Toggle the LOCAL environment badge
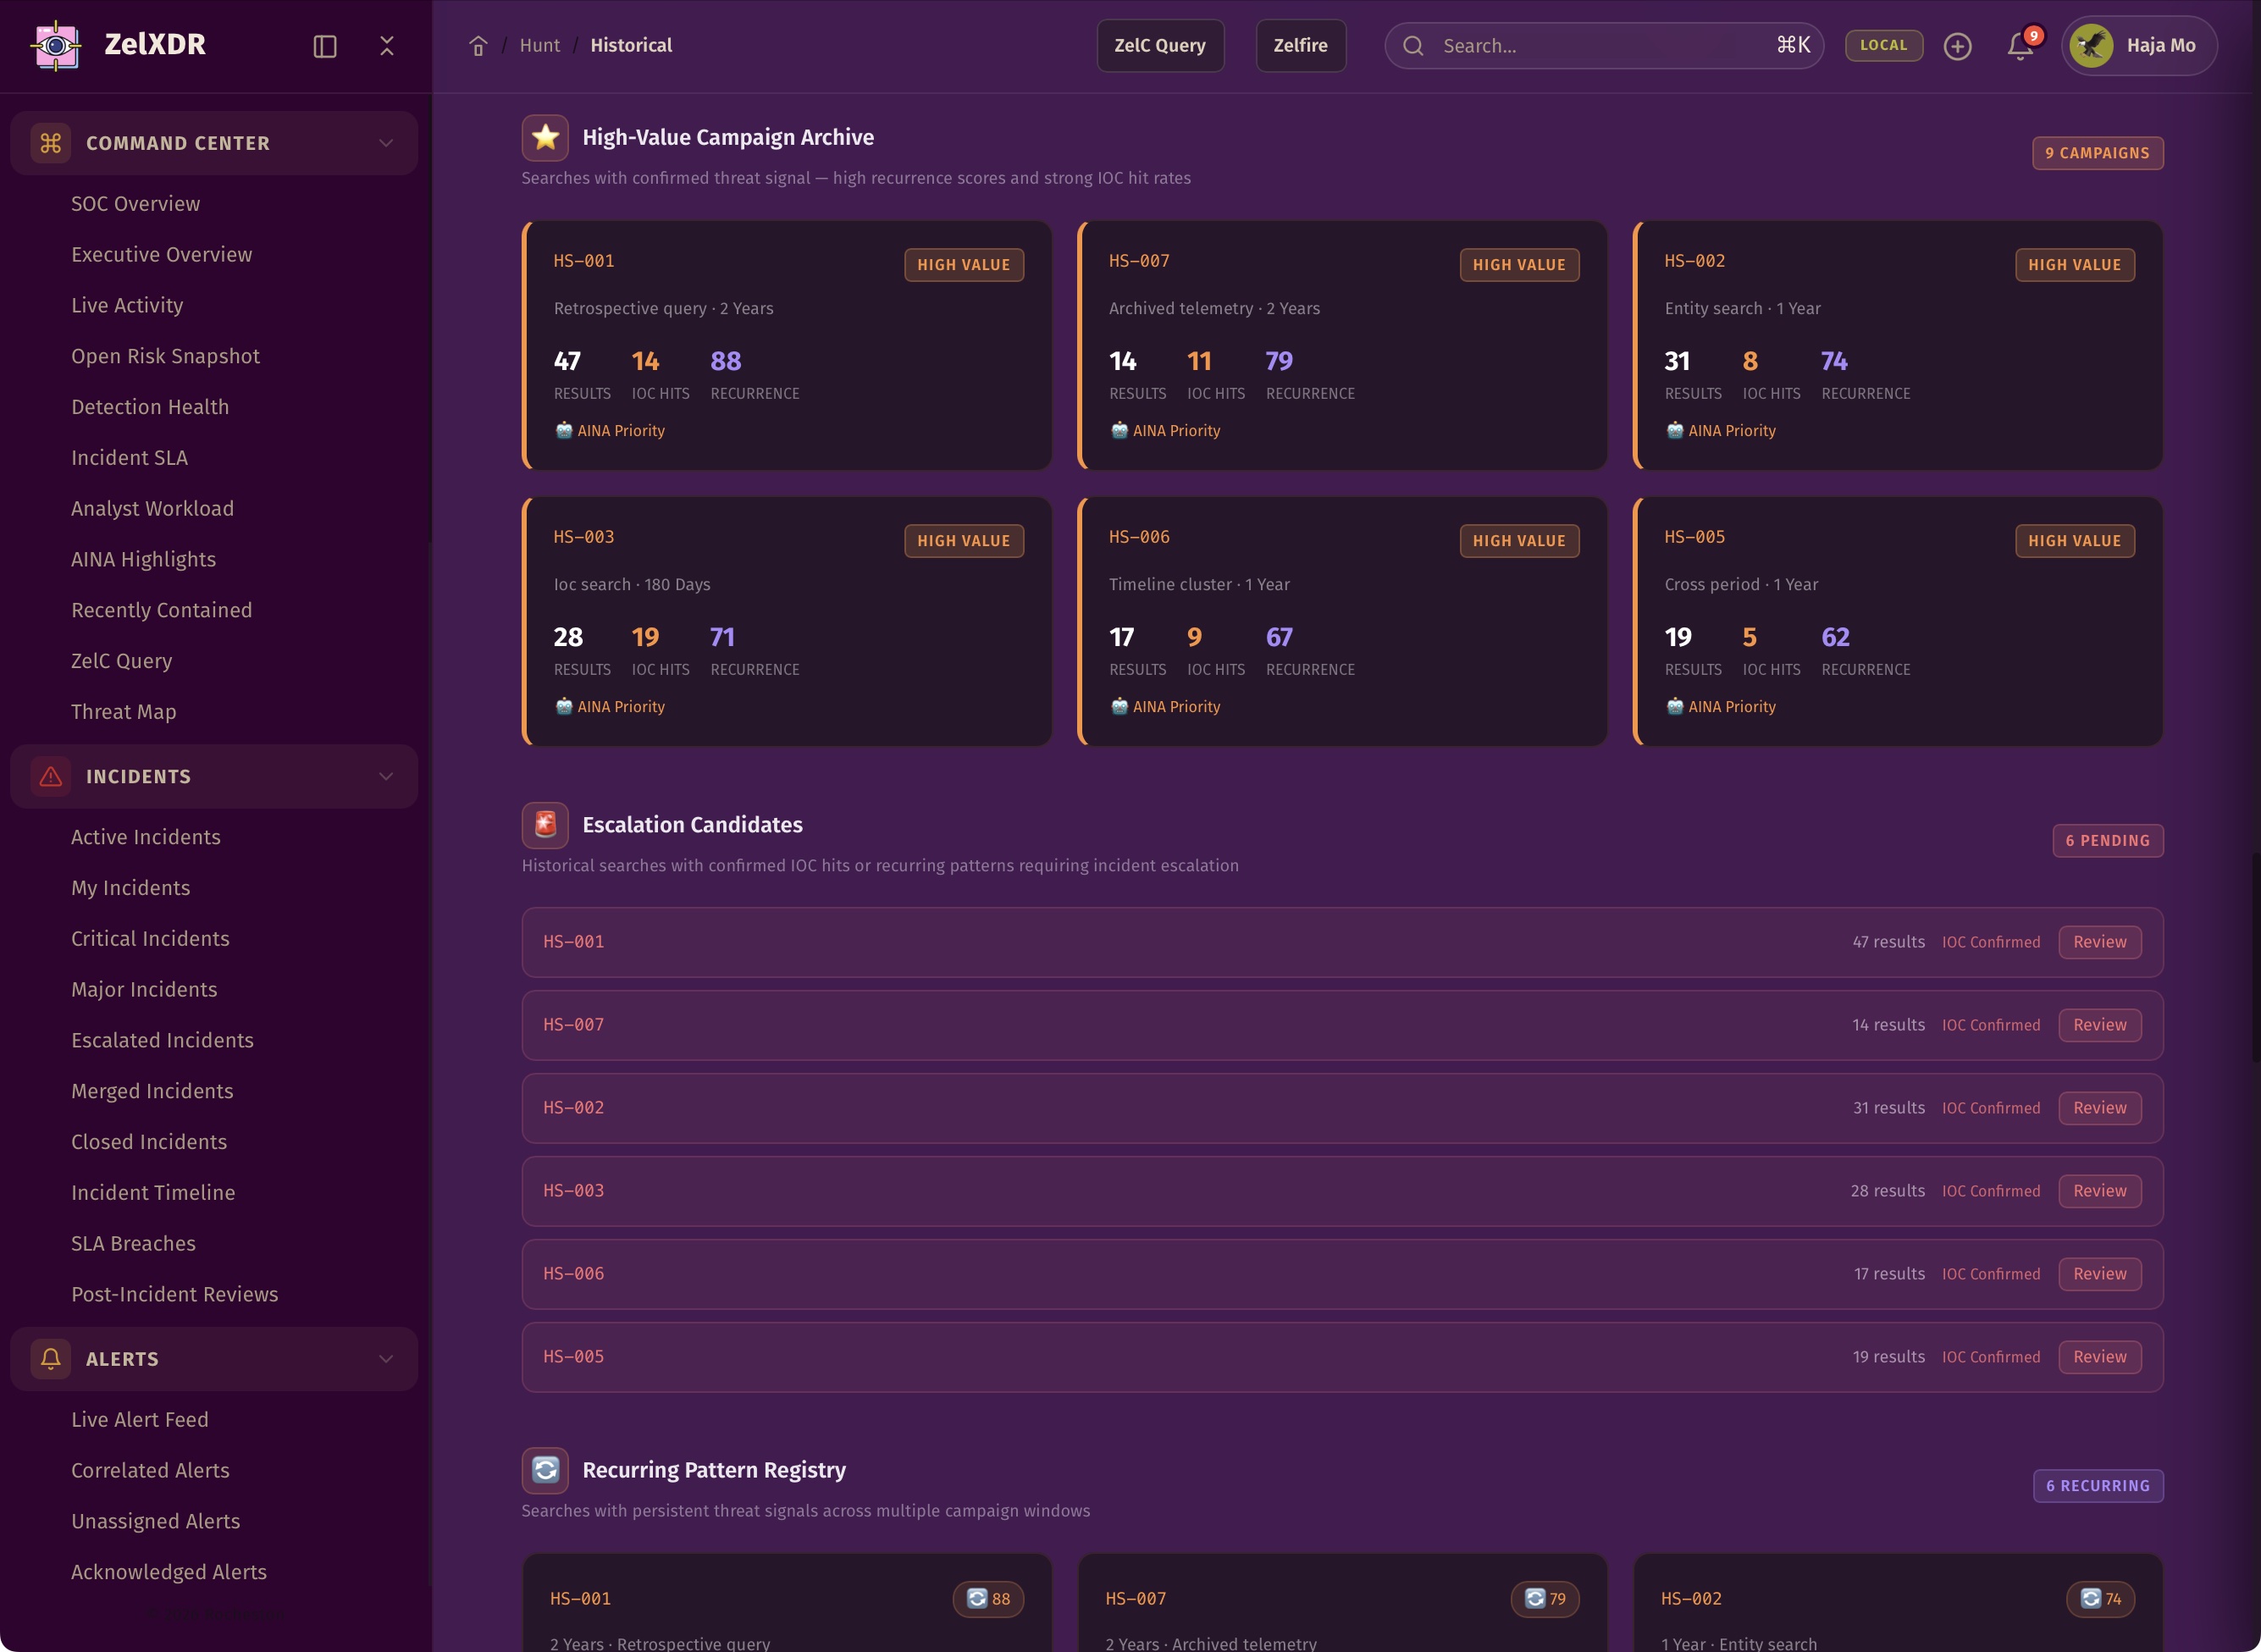2261x1652 pixels. (x=1883, y=45)
